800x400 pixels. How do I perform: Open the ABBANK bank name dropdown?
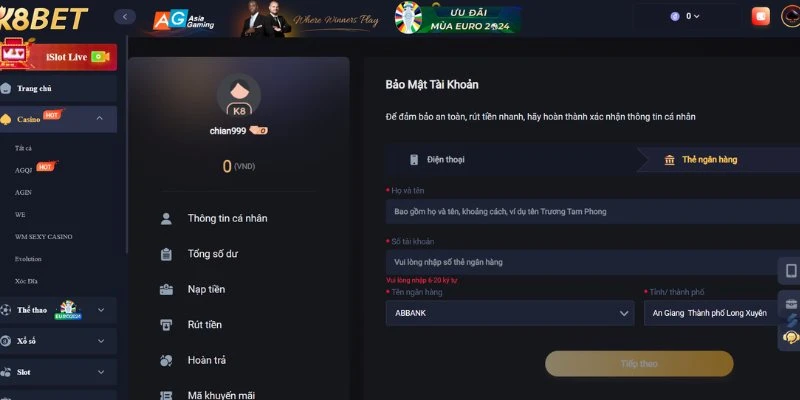click(510, 313)
